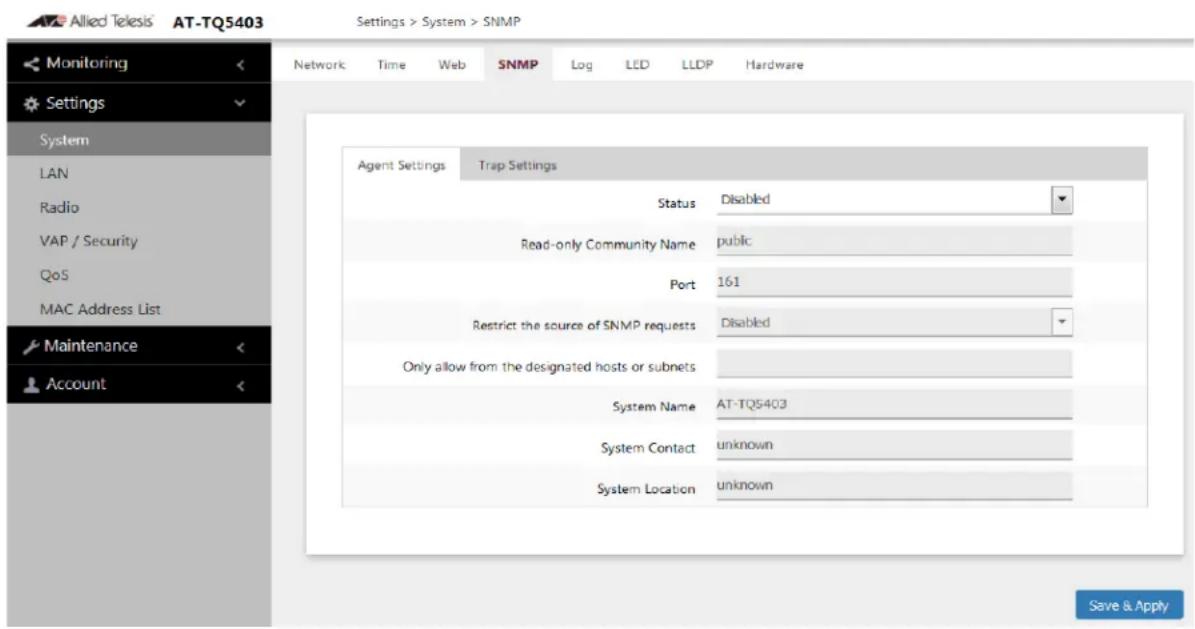The width and height of the screenshot is (1195, 629).
Task: Open the Trap Settings sub-tab
Action: pyautogui.click(x=517, y=165)
